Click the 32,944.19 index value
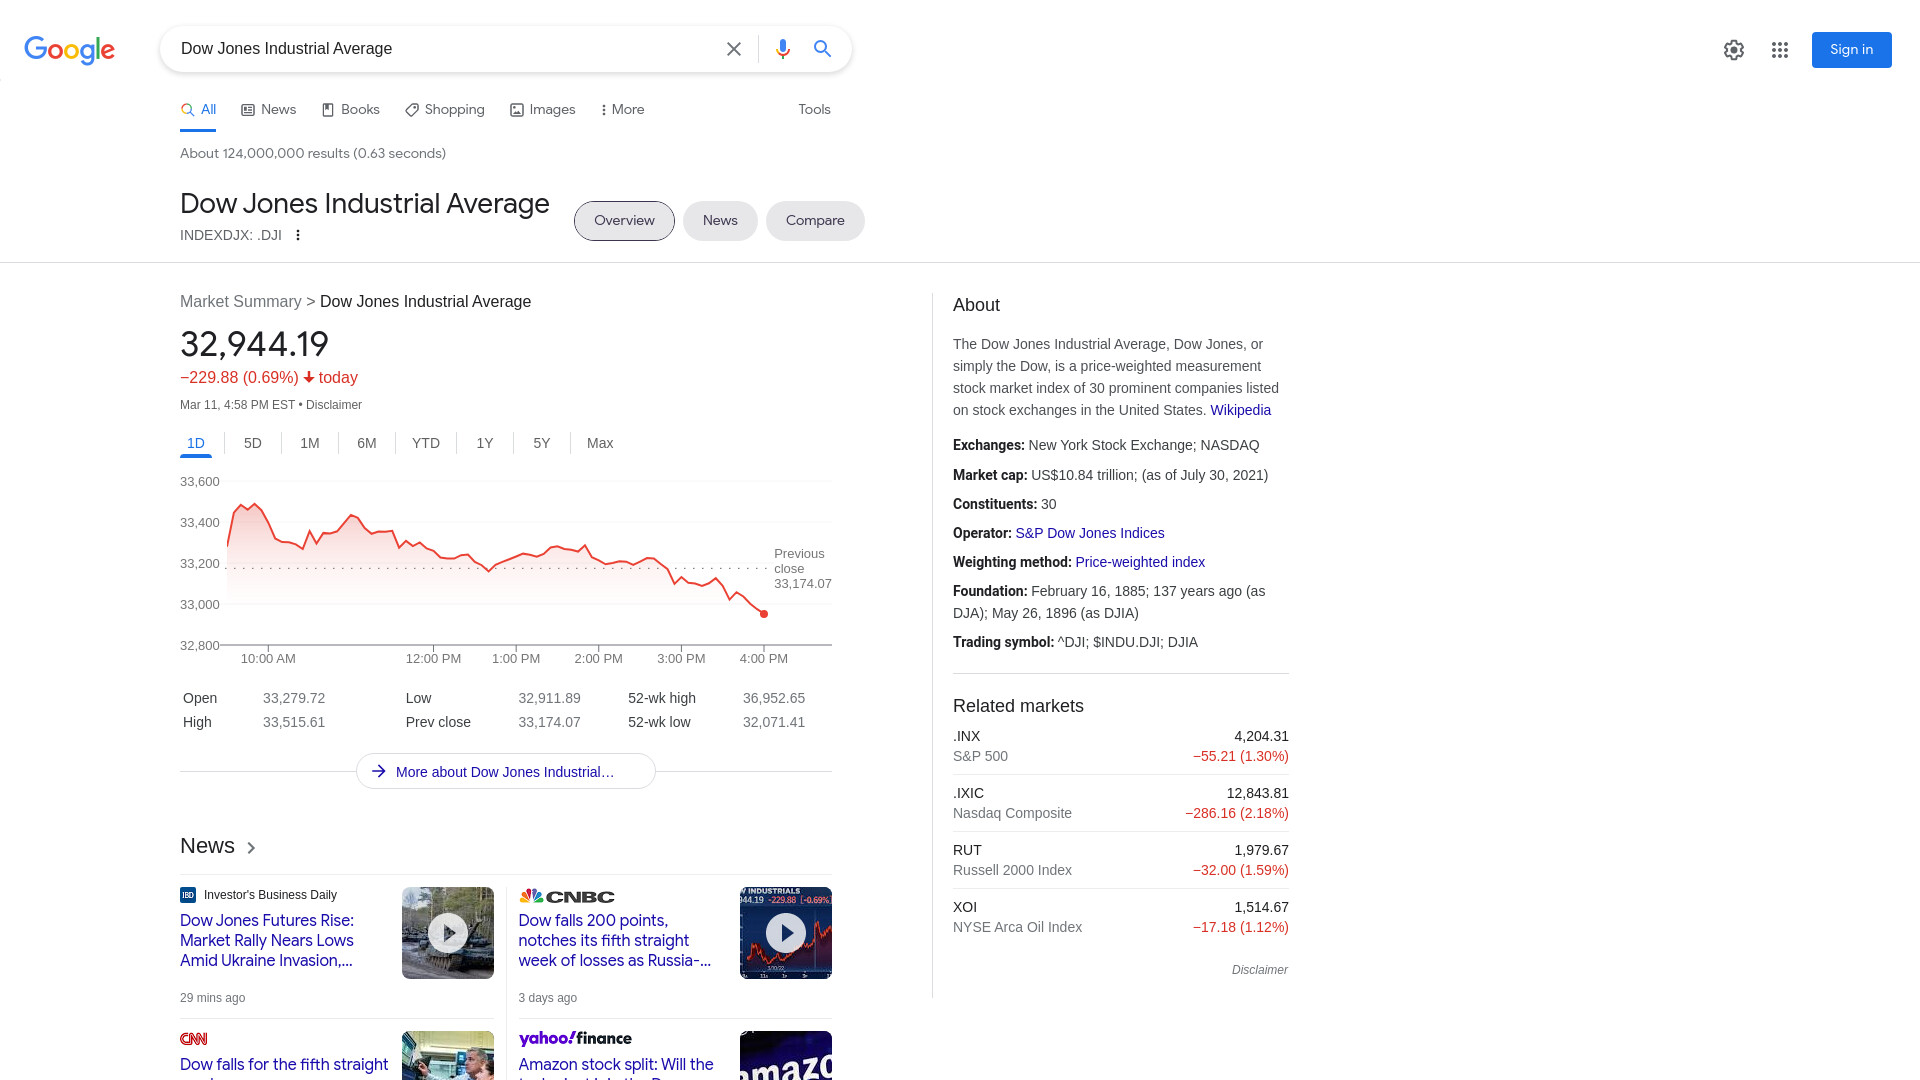 (x=254, y=344)
